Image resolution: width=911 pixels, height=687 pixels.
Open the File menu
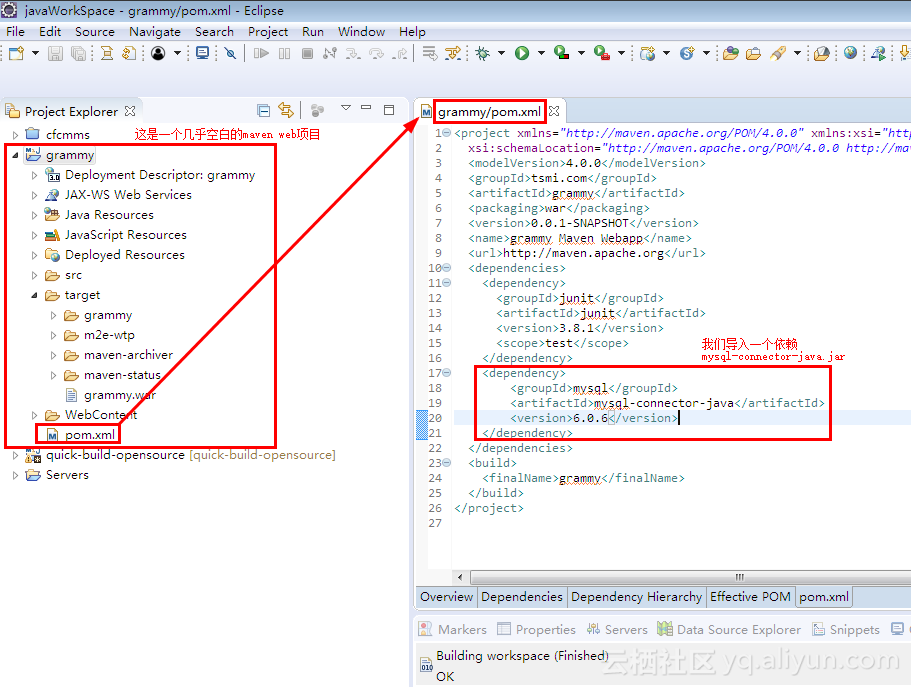pos(15,31)
